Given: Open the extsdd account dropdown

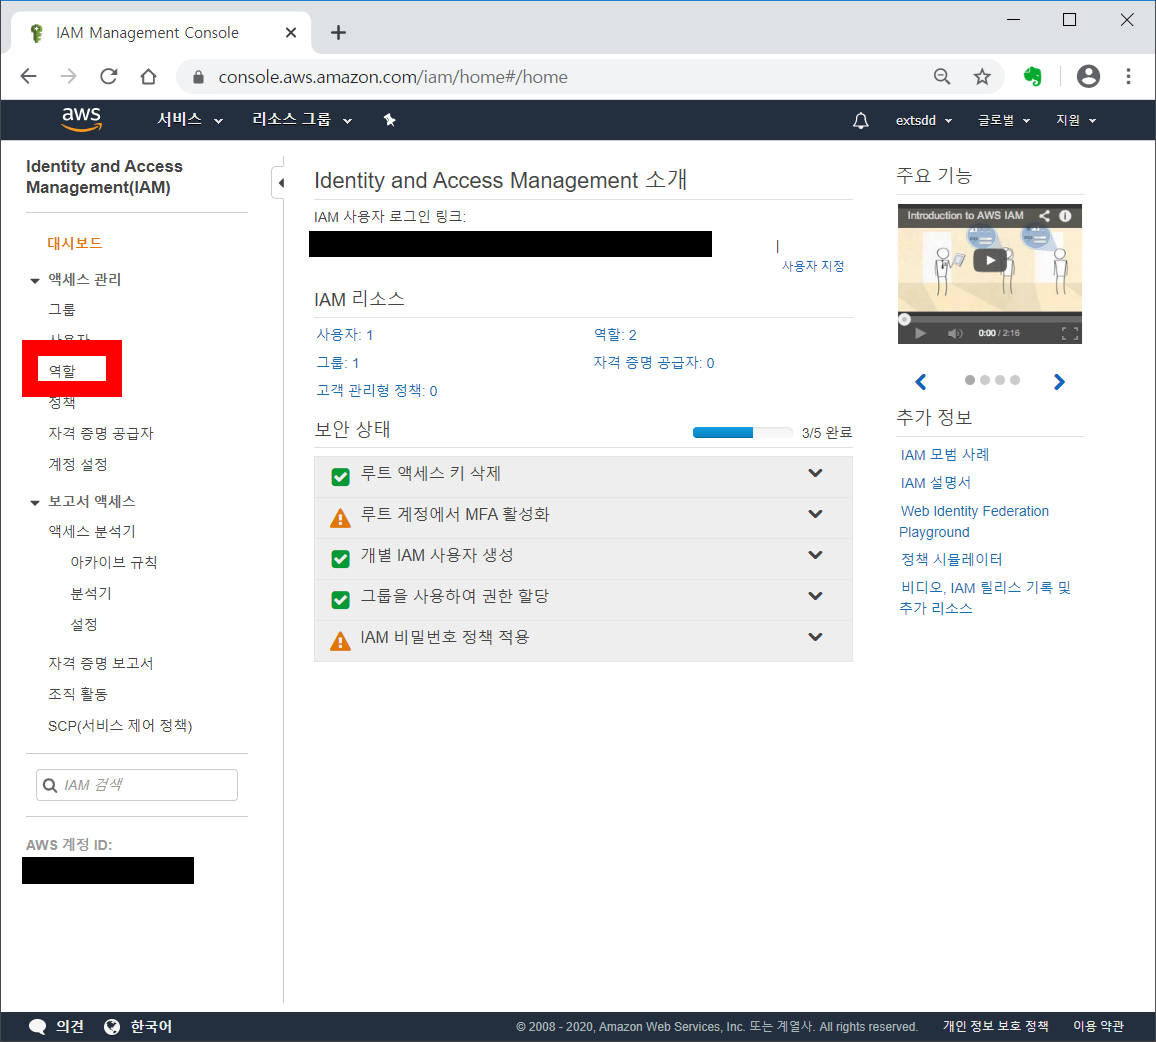Looking at the screenshot, I should 924,120.
